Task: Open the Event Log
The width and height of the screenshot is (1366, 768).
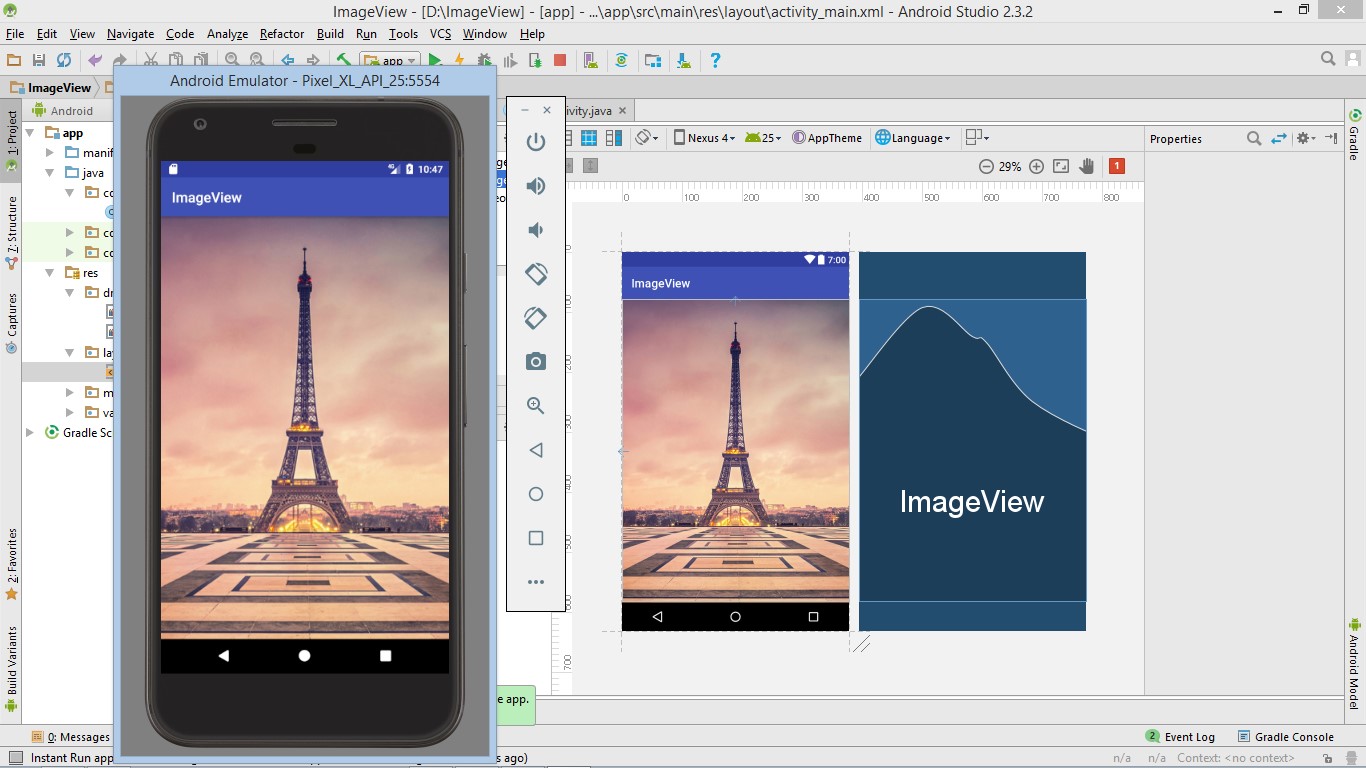Action: point(1189,736)
